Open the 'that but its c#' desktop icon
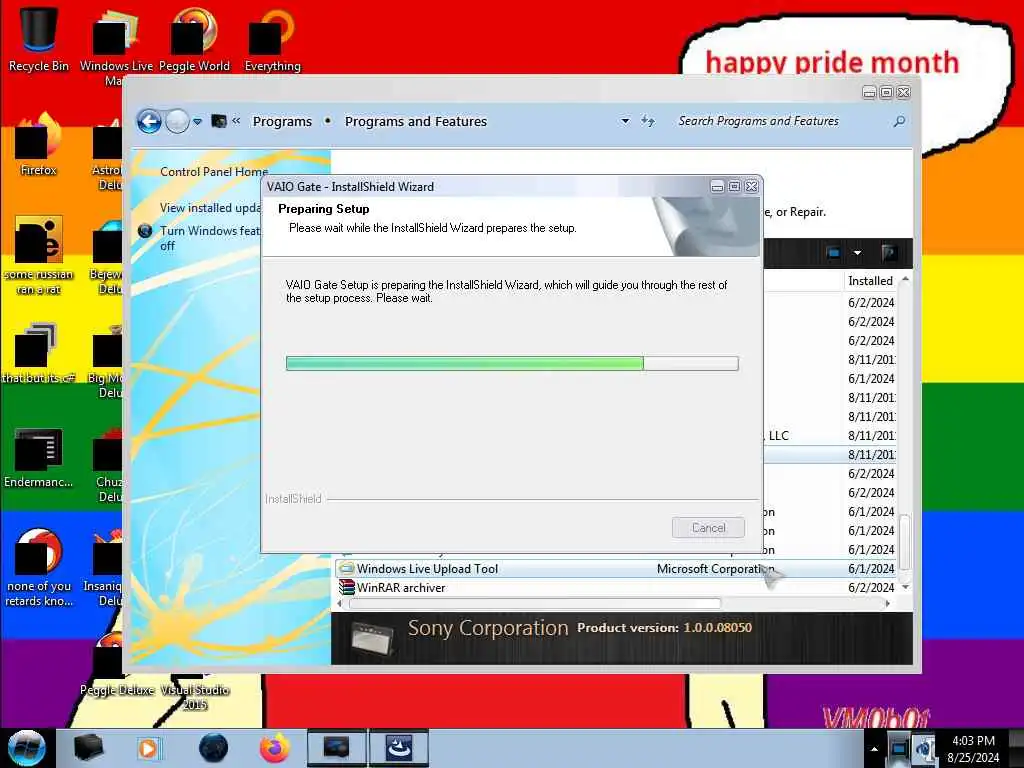Image resolution: width=1024 pixels, height=768 pixels. (39, 353)
